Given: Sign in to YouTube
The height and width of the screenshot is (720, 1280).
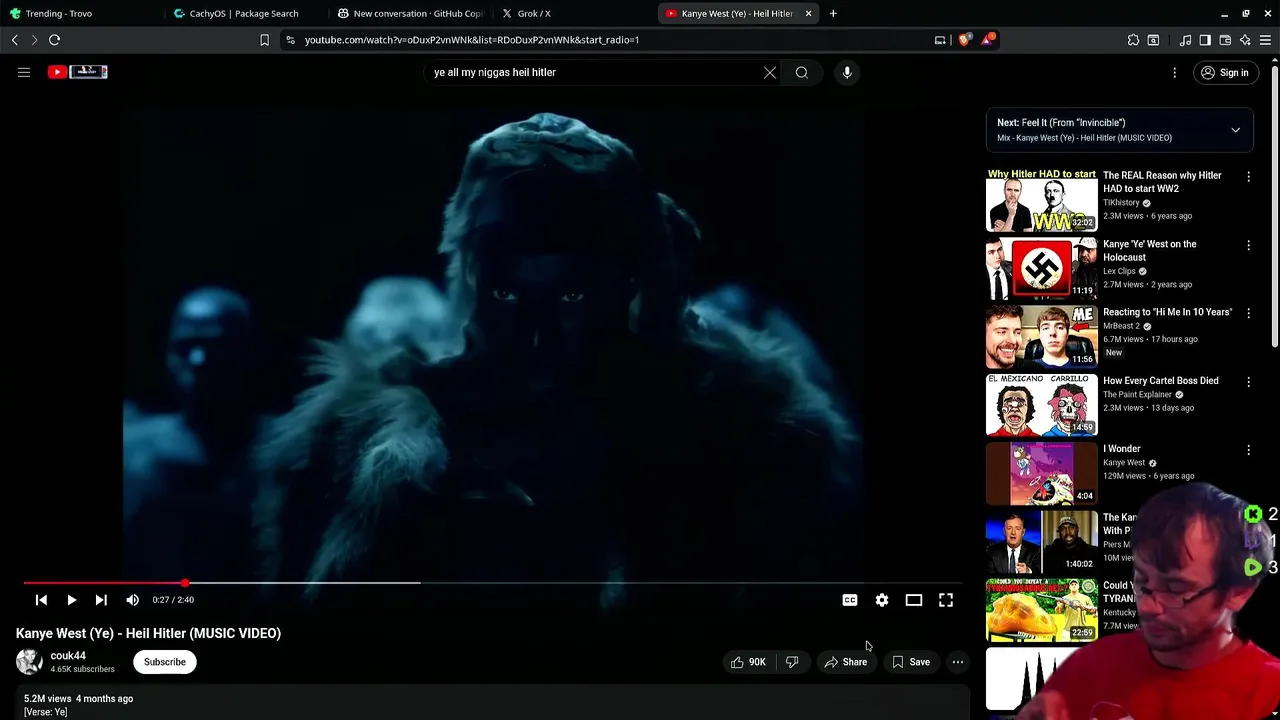Looking at the screenshot, I should tap(1225, 72).
